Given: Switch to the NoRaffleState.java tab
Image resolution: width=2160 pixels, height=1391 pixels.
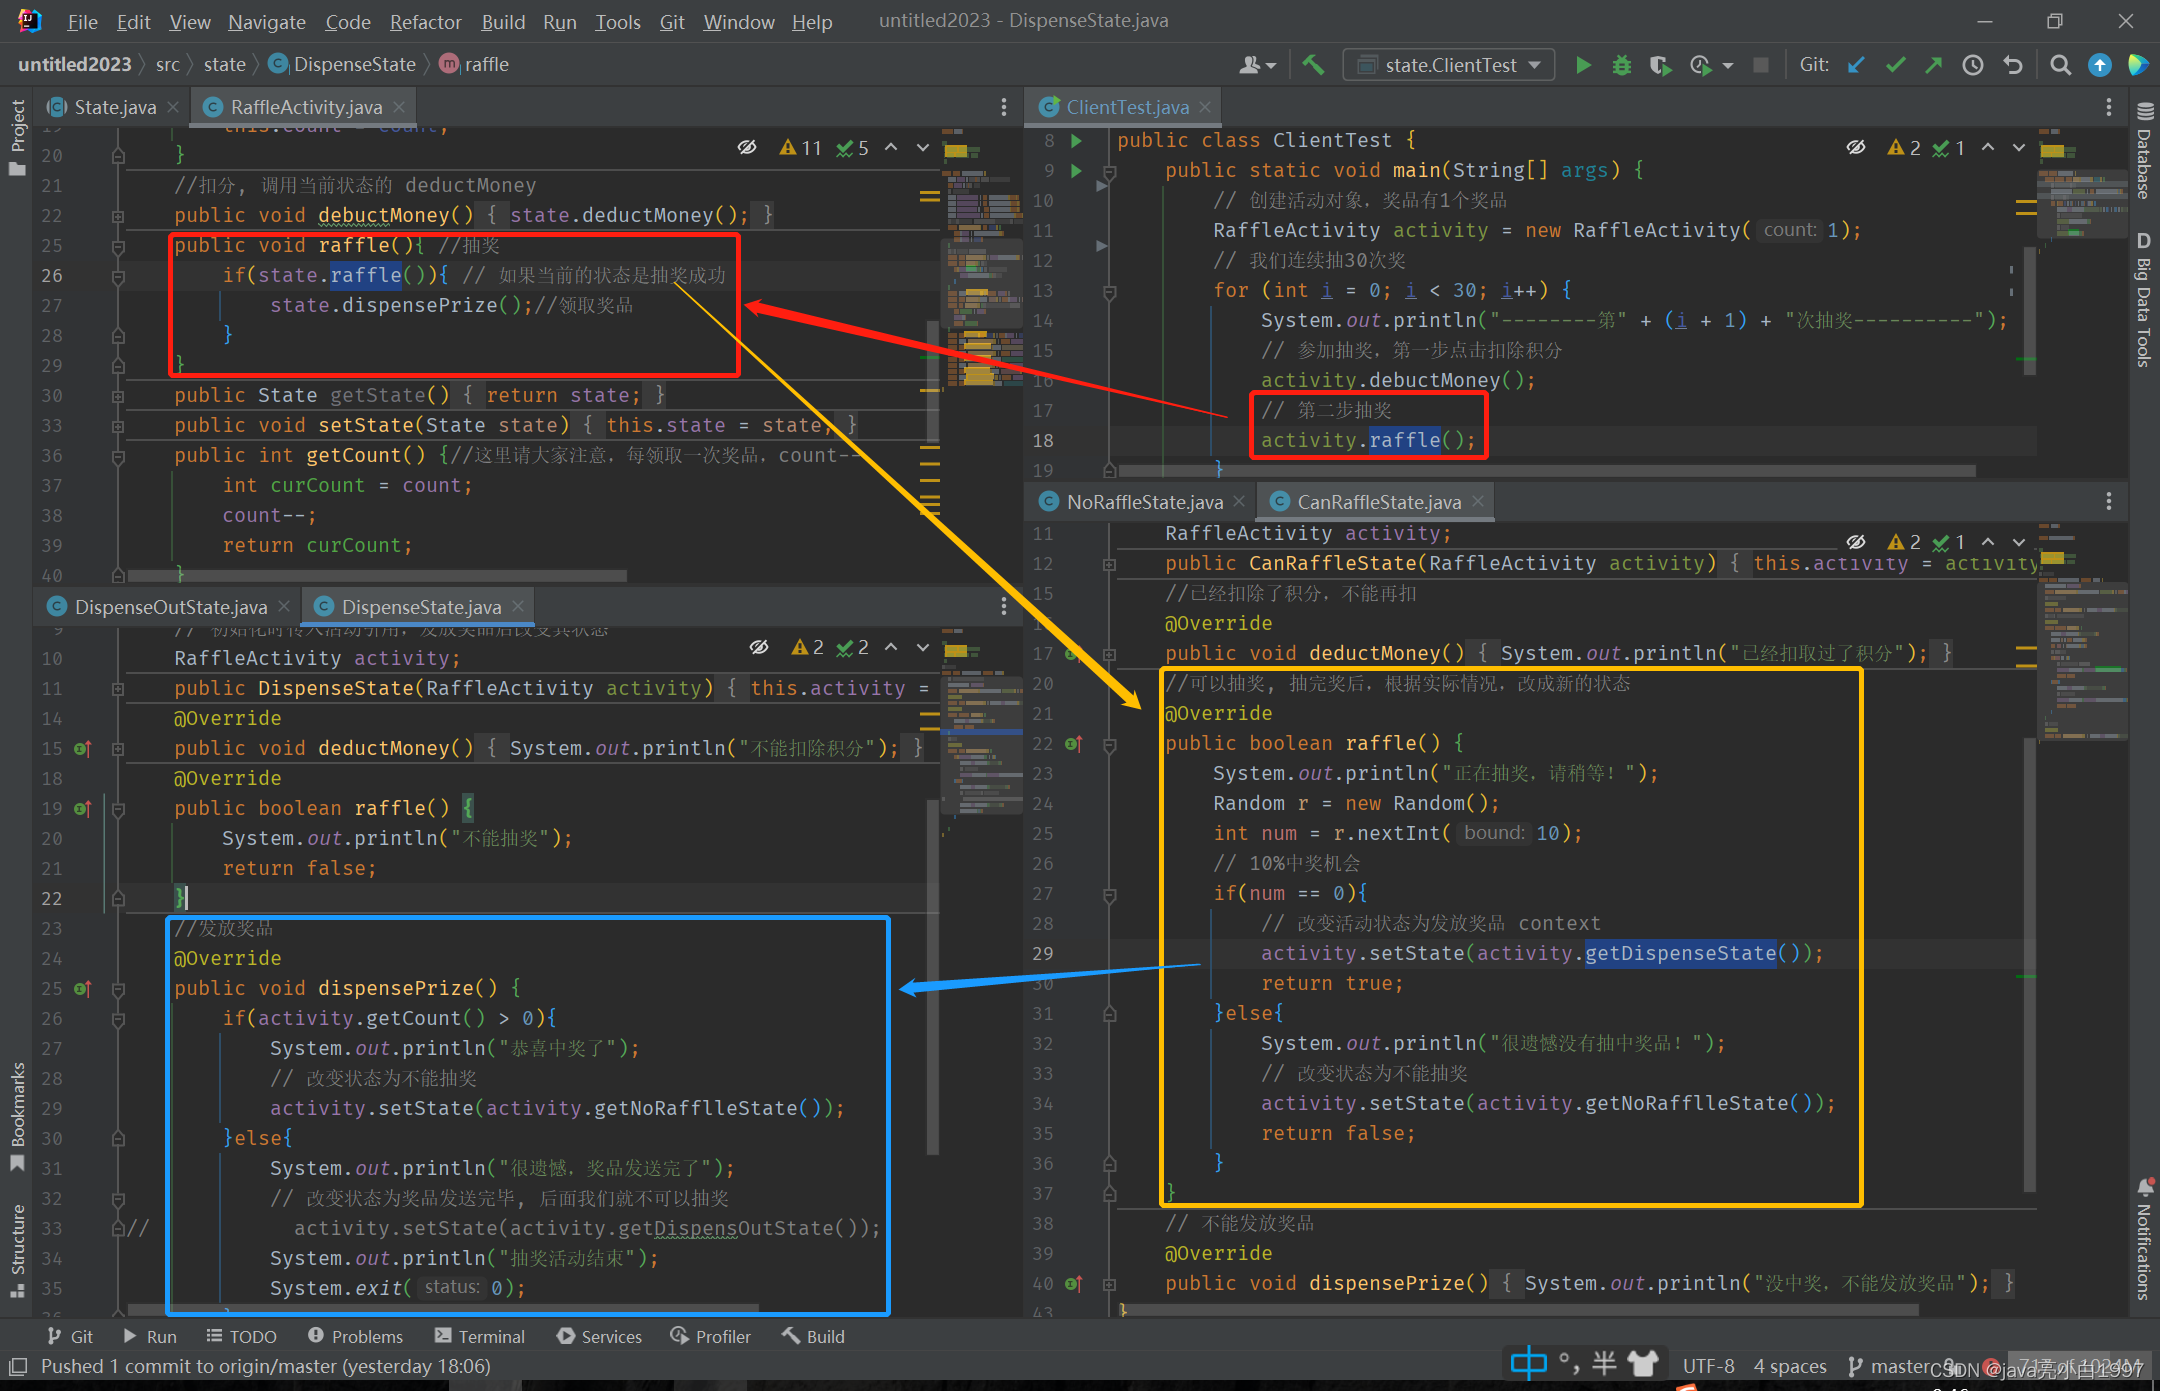Looking at the screenshot, I should [x=1143, y=502].
